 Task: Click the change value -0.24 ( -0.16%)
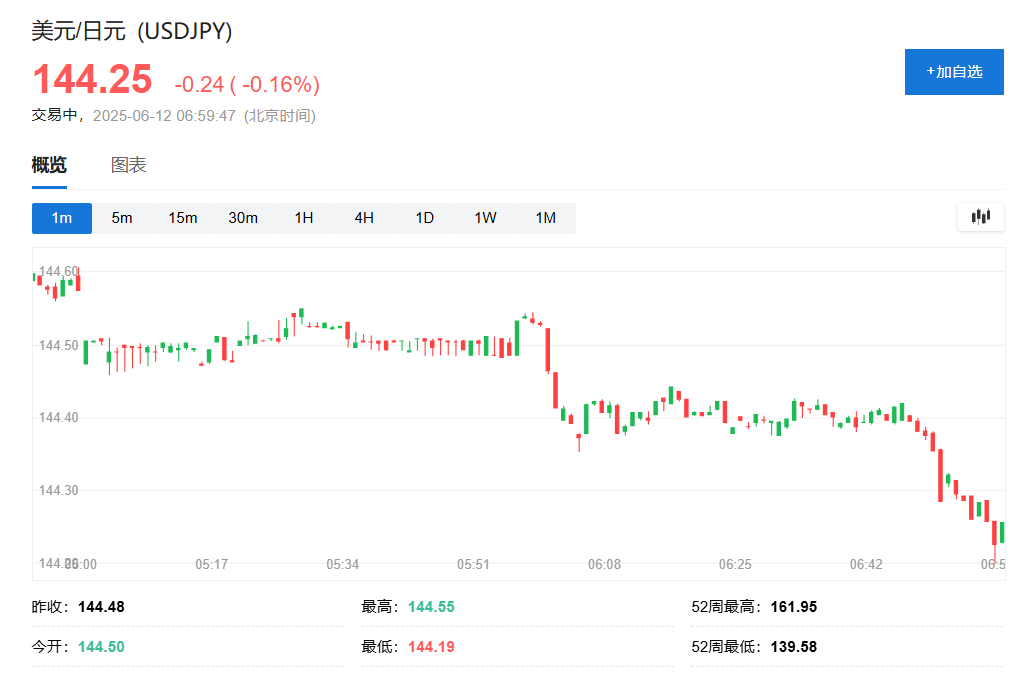[x=247, y=84]
